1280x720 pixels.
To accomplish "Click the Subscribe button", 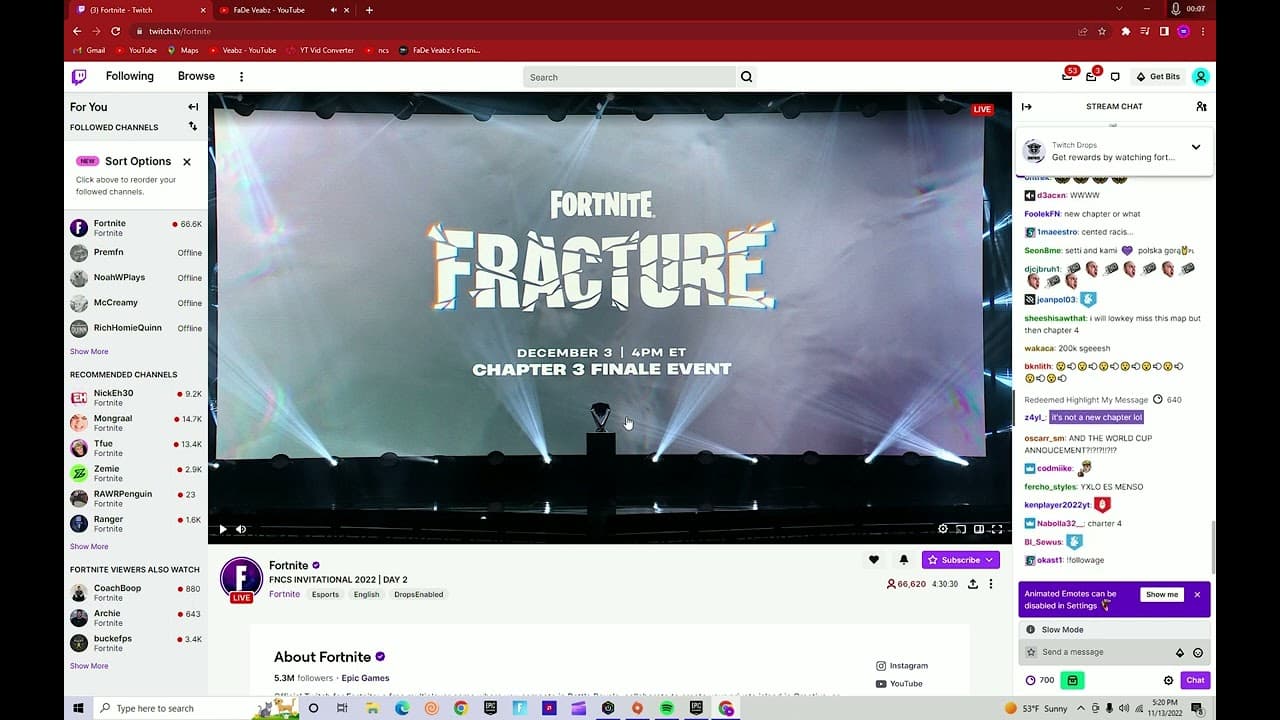I will (960, 560).
